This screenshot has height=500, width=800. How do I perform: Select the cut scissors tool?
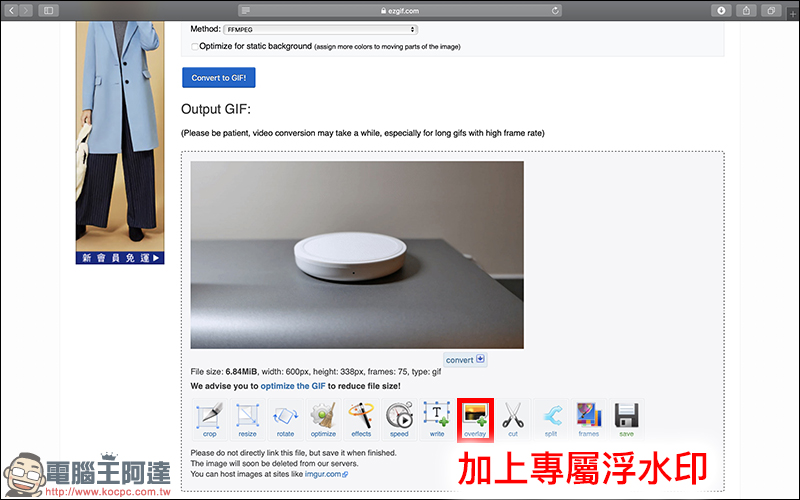(x=513, y=419)
